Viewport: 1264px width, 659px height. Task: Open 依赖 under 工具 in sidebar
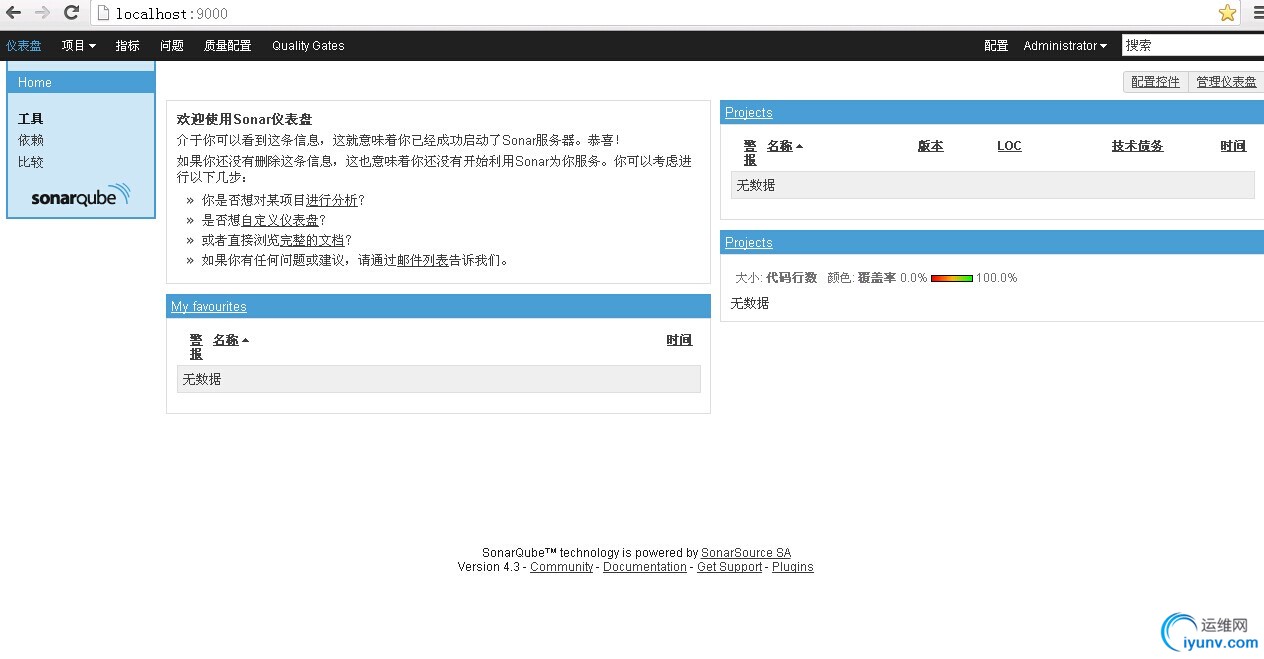click(x=31, y=140)
